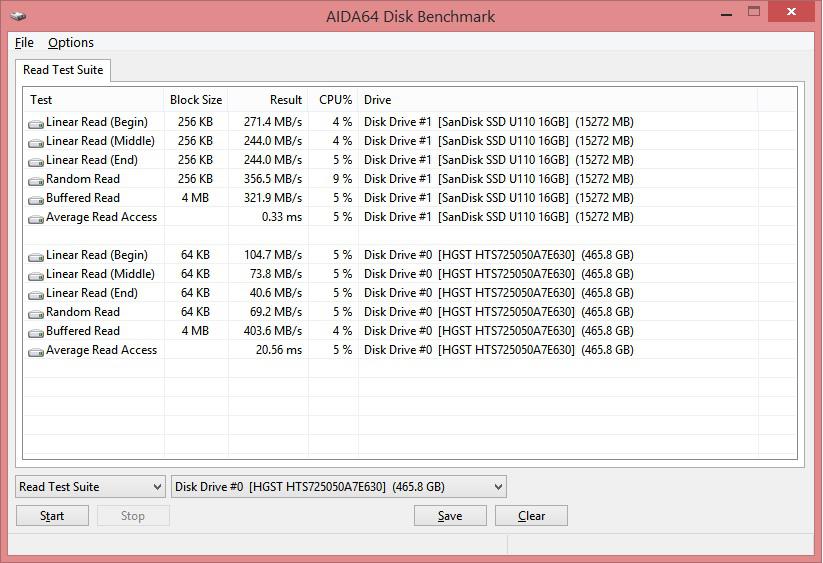
Task: Select the 40.6 MB/s result cell
Action: (x=276, y=293)
